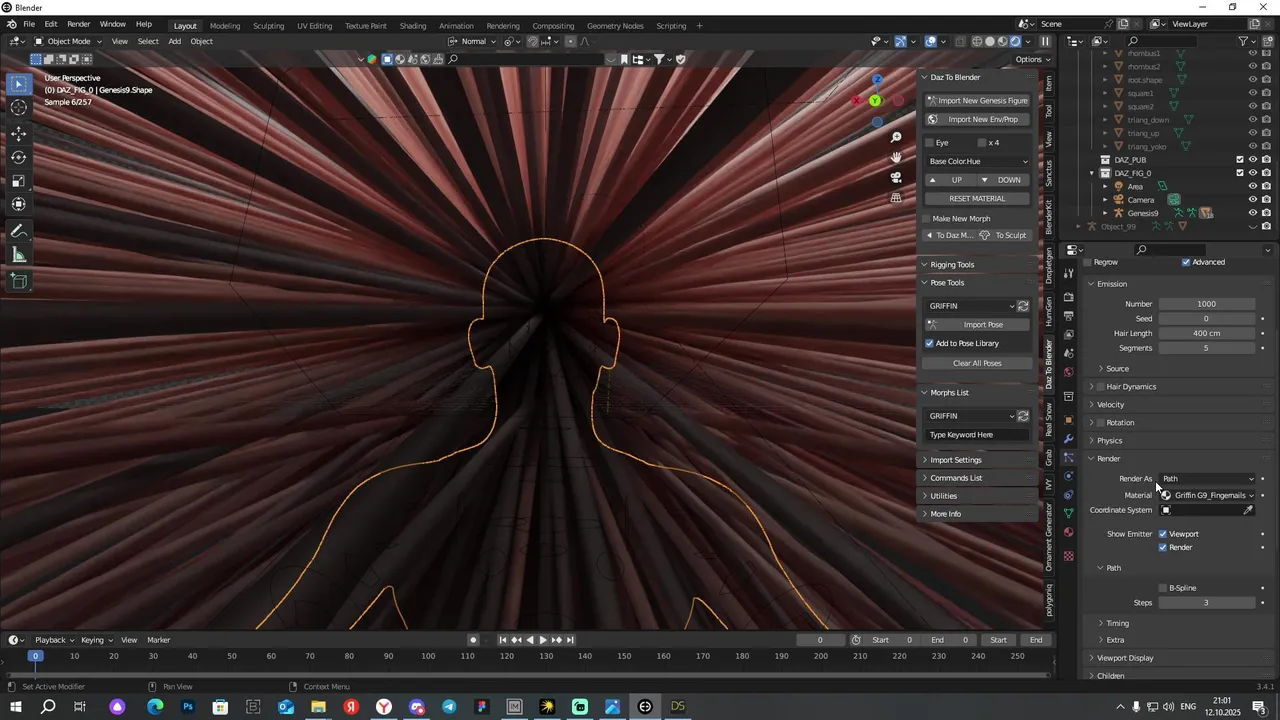The height and width of the screenshot is (720, 1280).
Task: Hide the Camera object in outliner
Action: click(x=1252, y=200)
